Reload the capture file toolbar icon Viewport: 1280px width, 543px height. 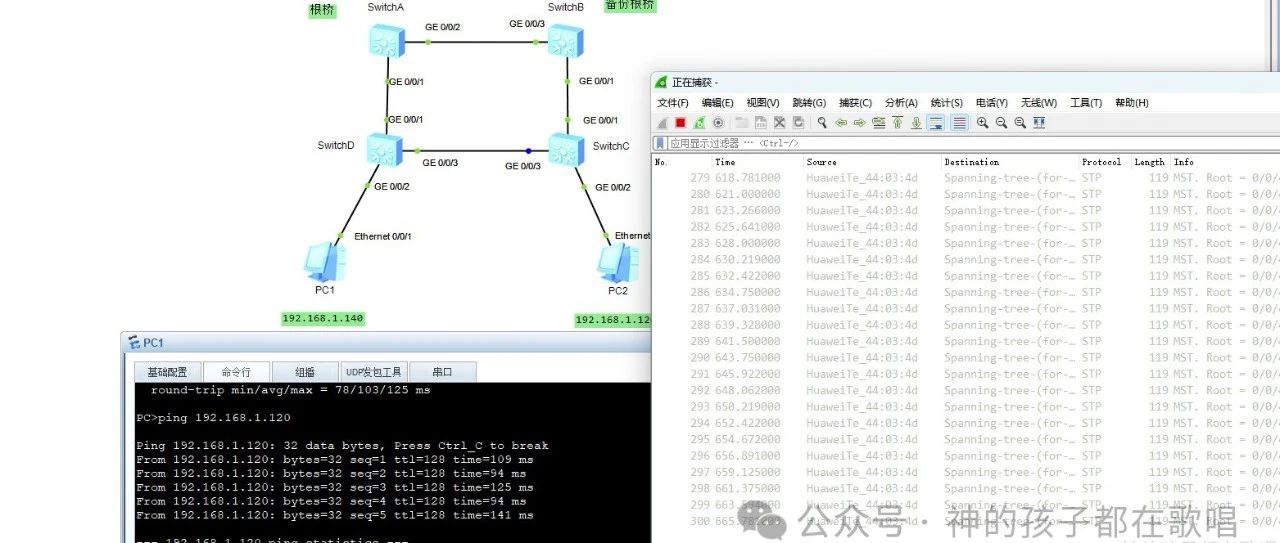[x=797, y=123]
